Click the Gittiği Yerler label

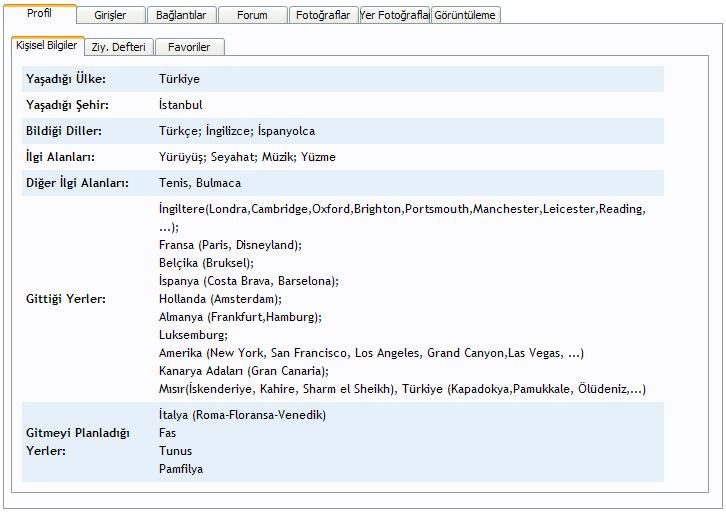(66, 298)
